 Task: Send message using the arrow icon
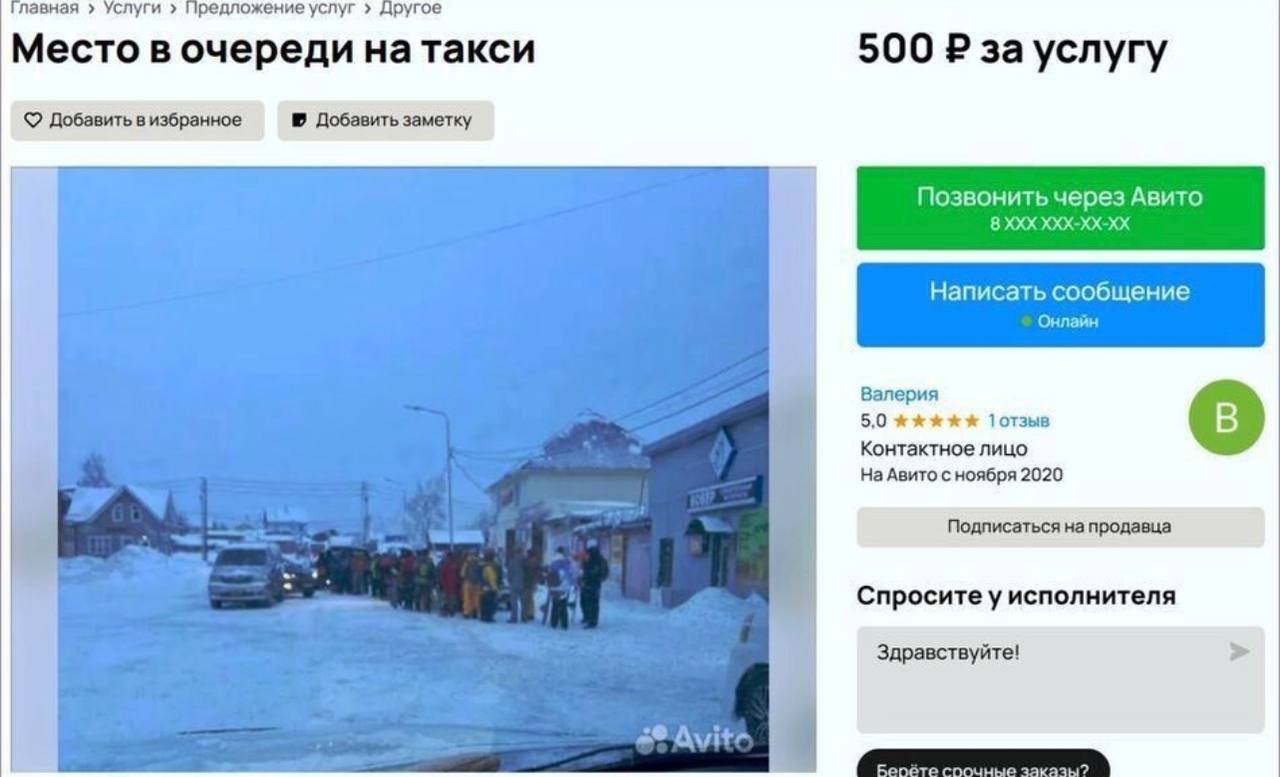tap(1239, 652)
